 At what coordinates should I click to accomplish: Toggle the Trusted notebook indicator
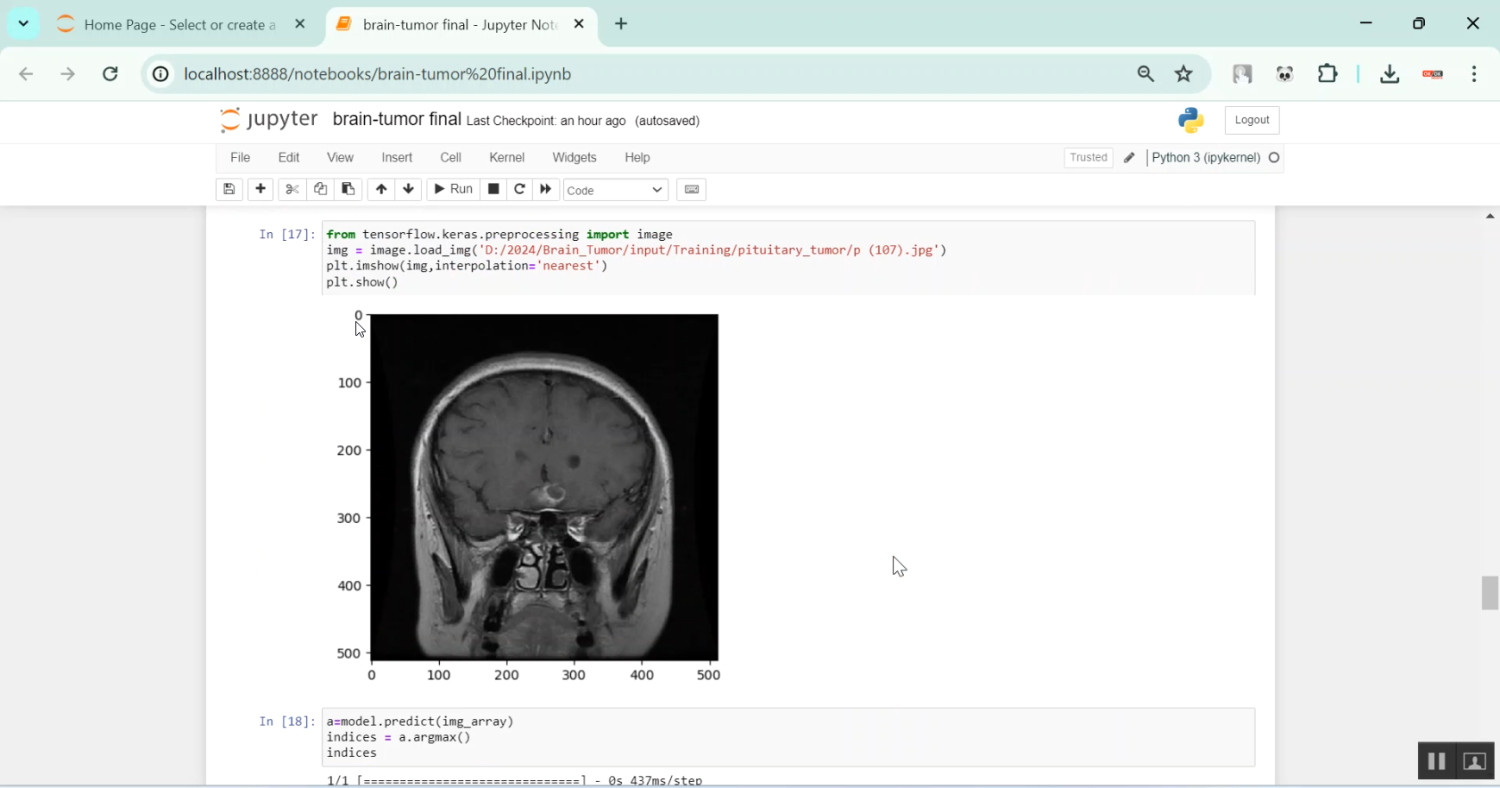pyautogui.click(x=1088, y=157)
